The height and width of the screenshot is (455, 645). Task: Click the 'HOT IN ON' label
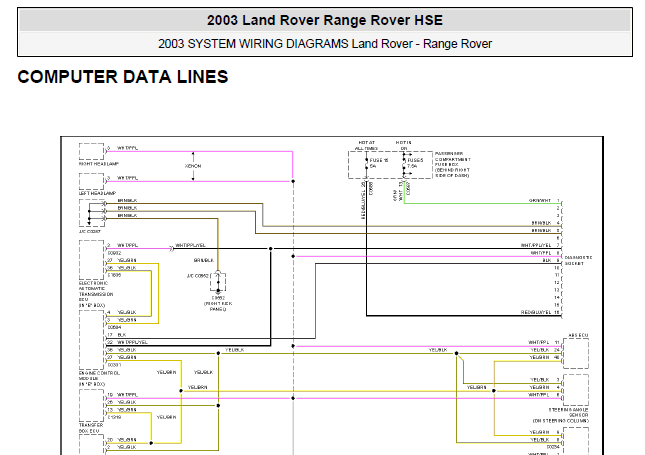[x=404, y=146]
